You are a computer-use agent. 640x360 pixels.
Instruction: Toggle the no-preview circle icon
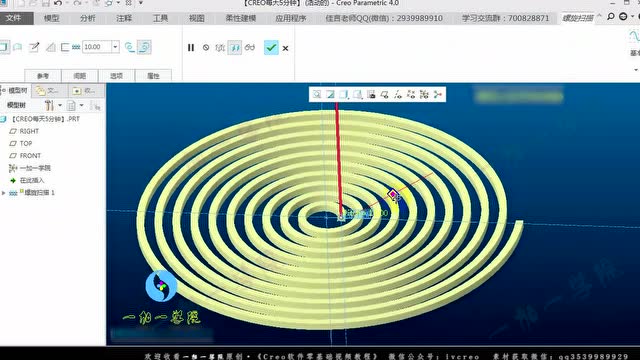click(x=206, y=48)
